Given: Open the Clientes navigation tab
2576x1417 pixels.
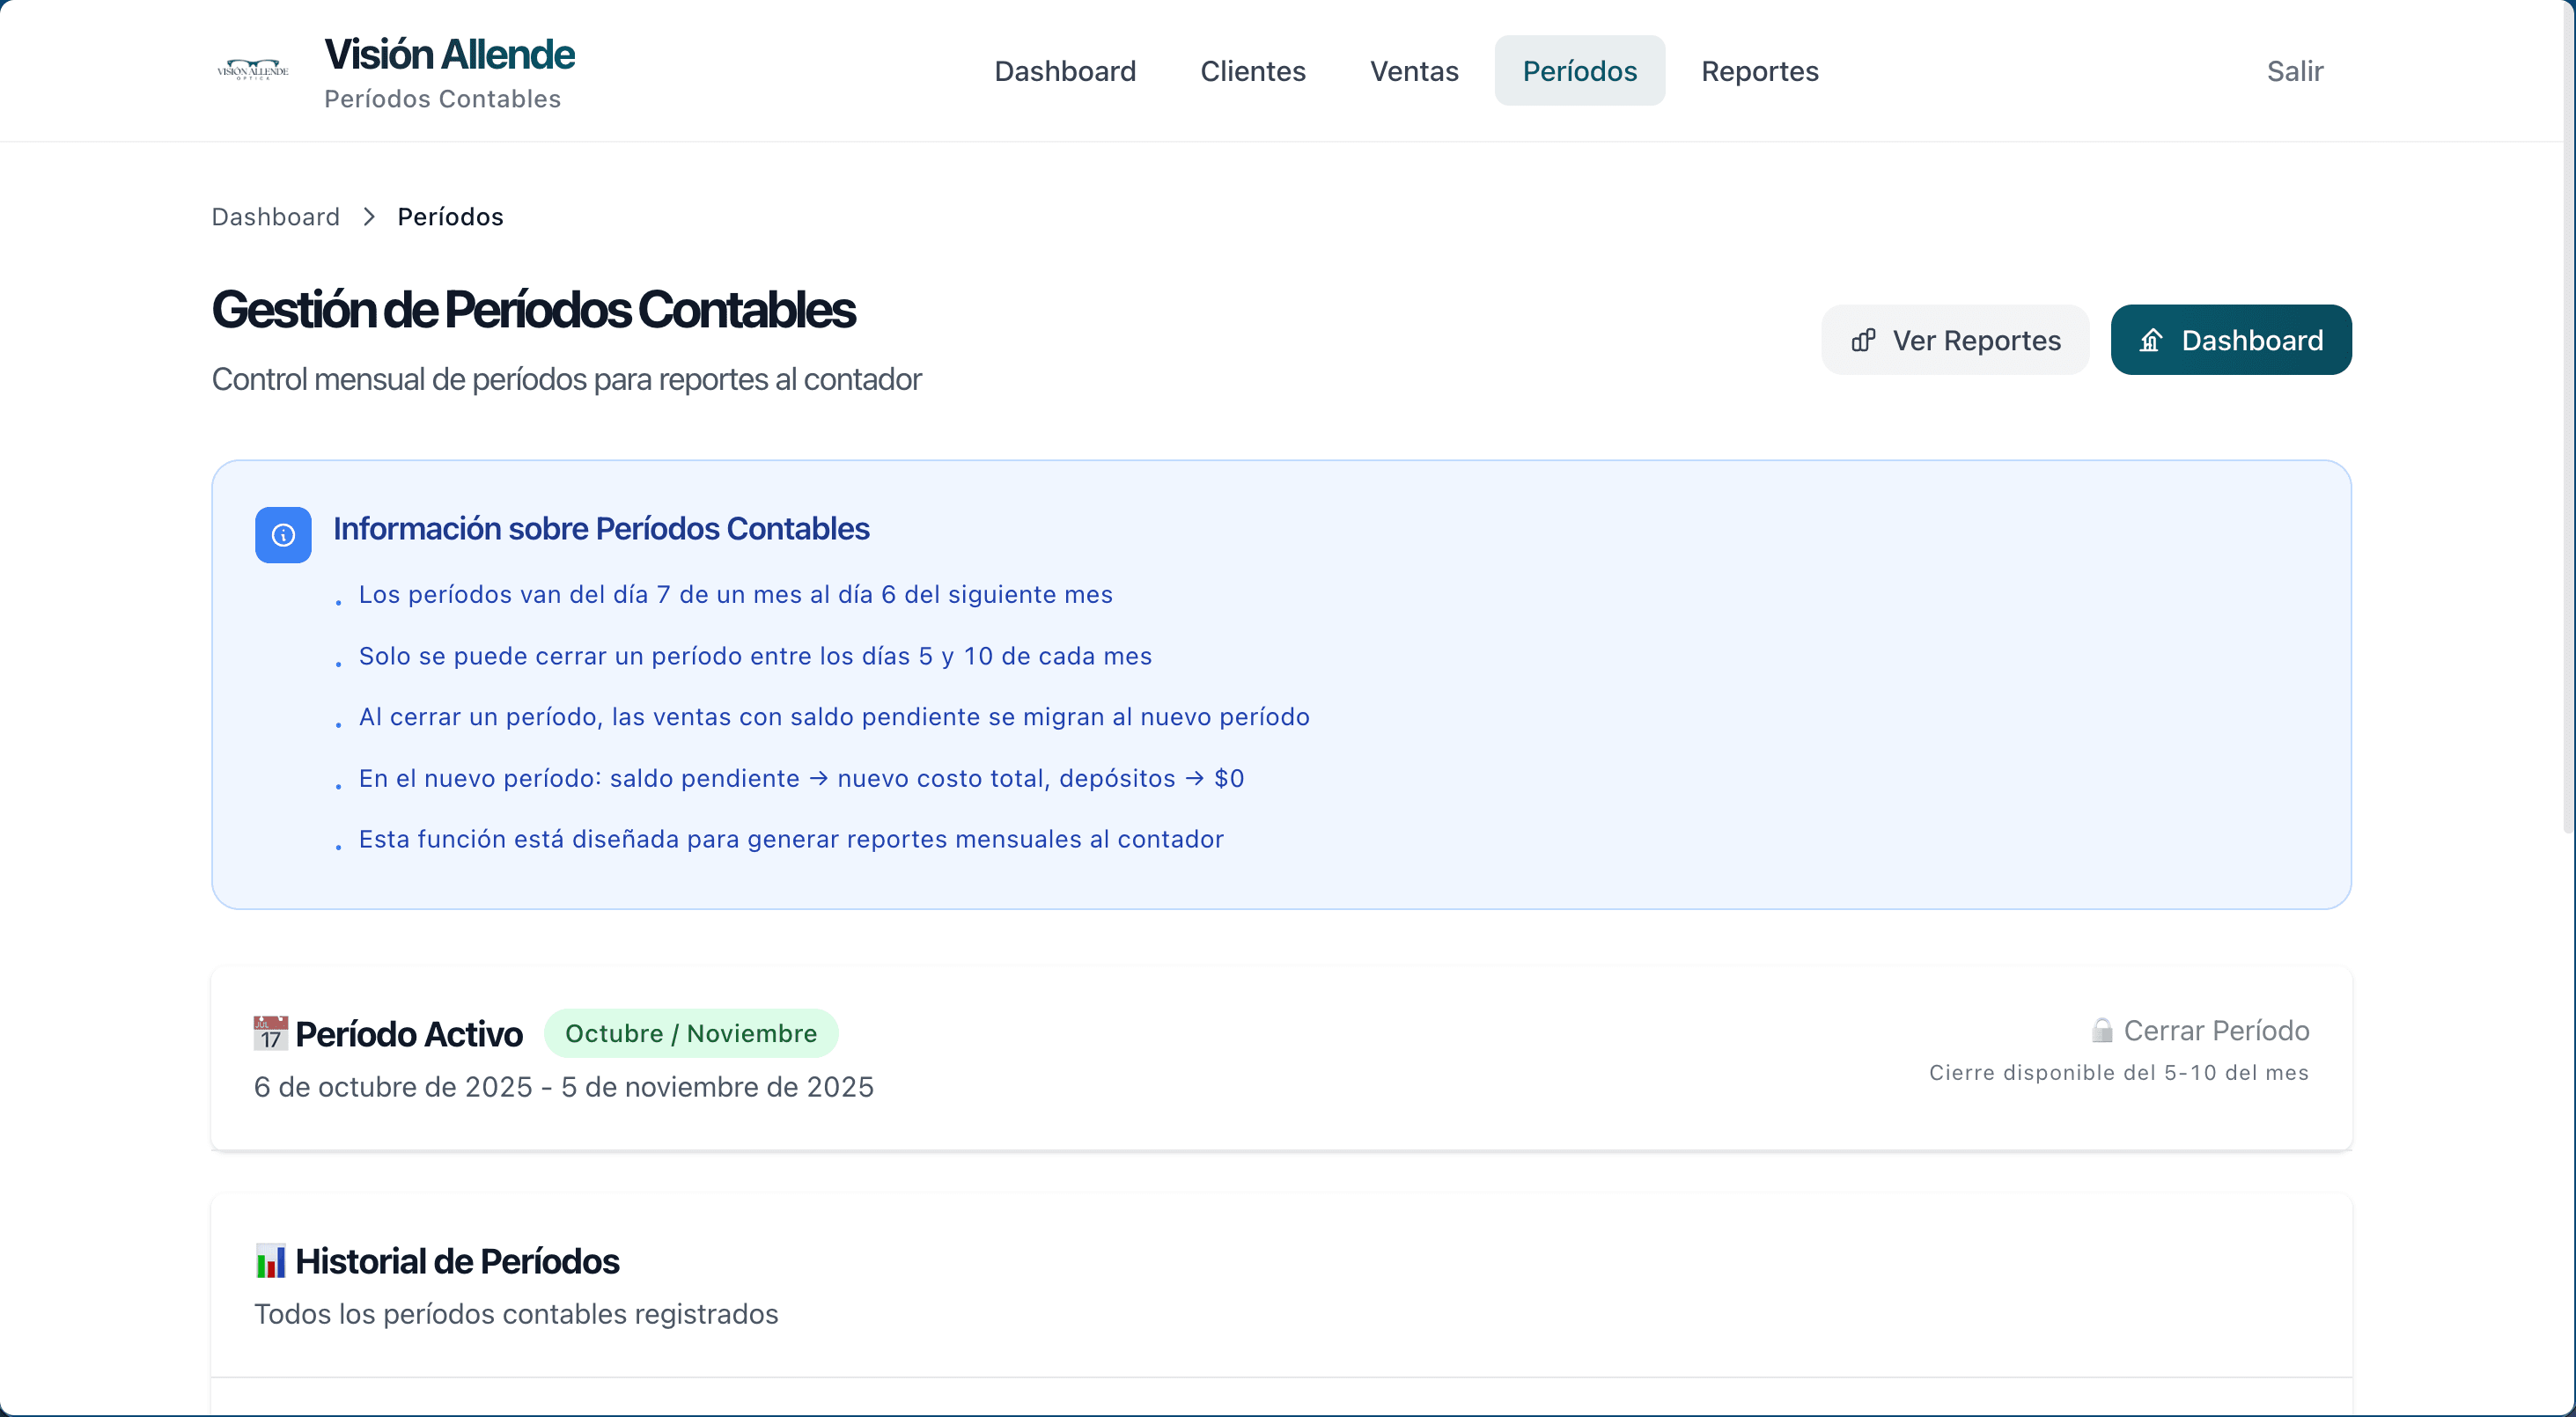Looking at the screenshot, I should 1253,70.
